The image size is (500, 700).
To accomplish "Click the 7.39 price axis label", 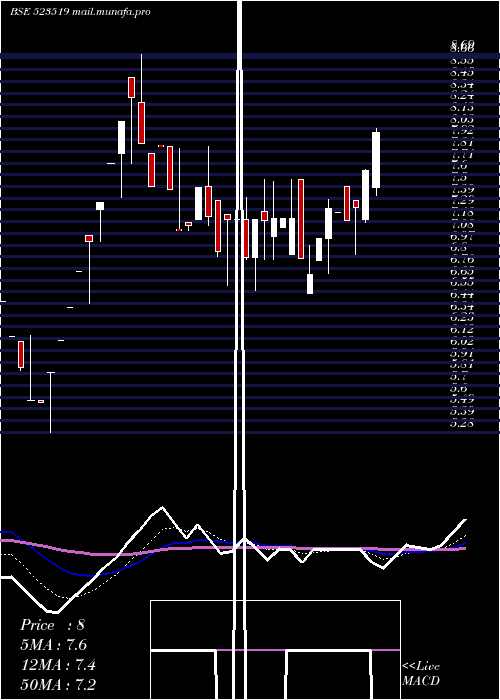I will pos(462,190).
